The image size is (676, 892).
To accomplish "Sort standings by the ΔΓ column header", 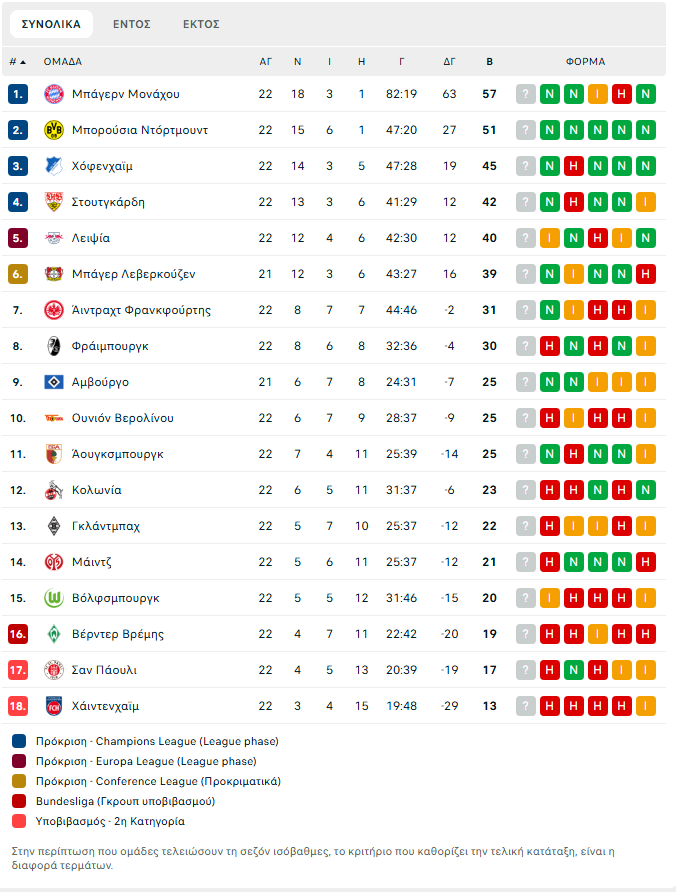I will click(450, 62).
